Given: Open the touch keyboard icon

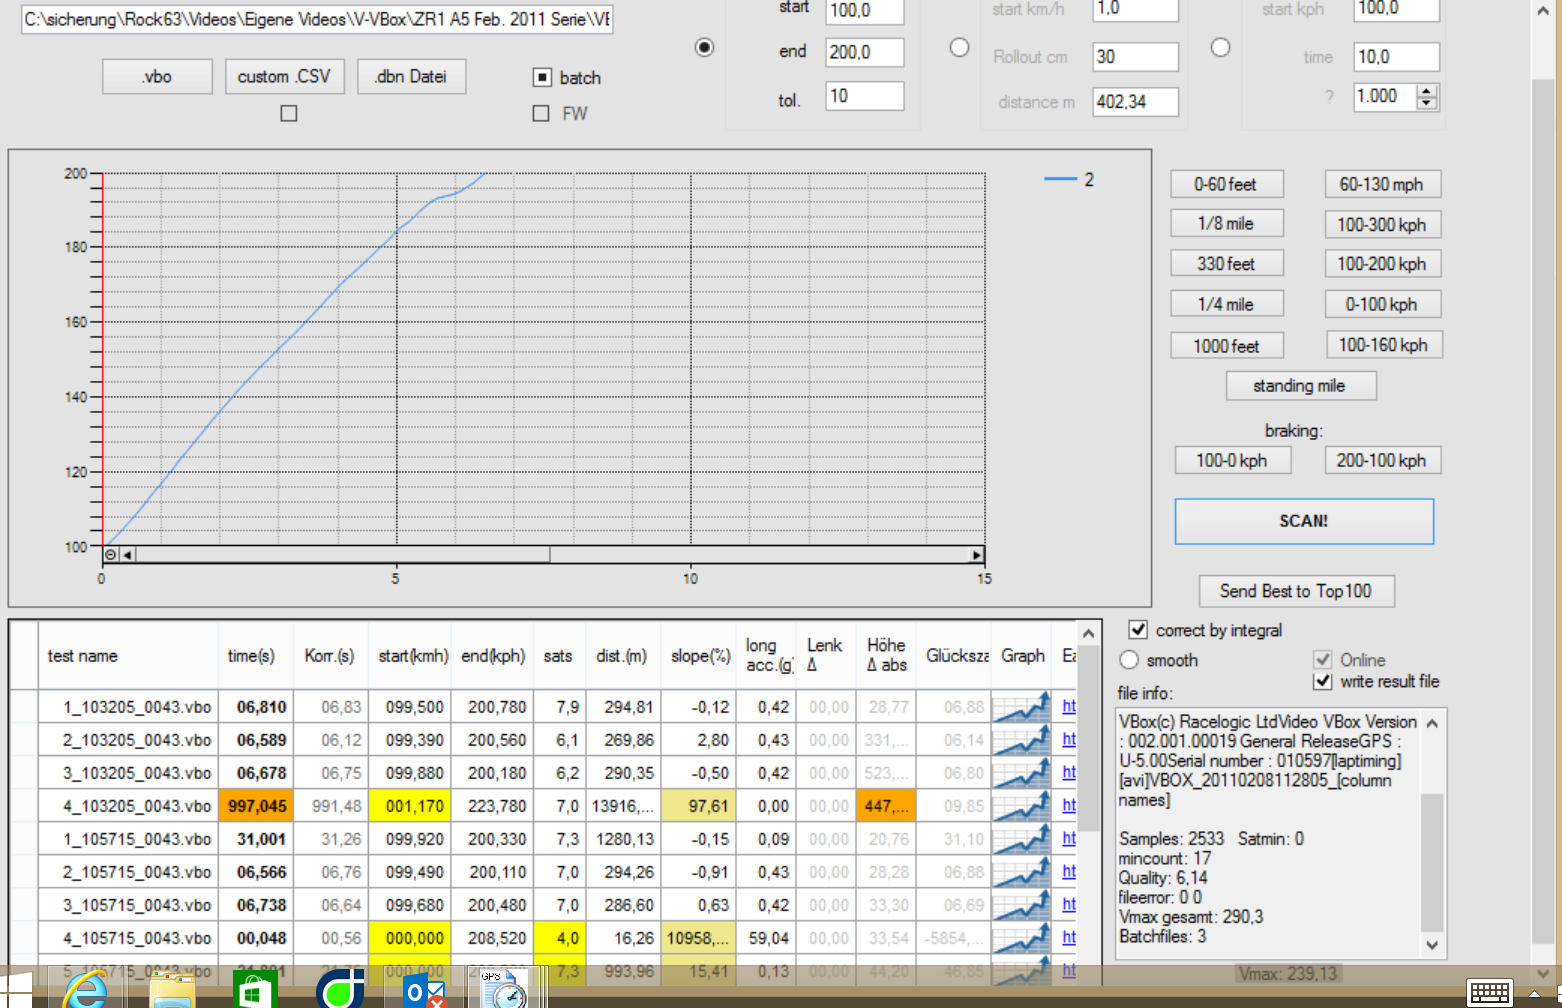Looking at the screenshot, I should [x=1489, y=992].
